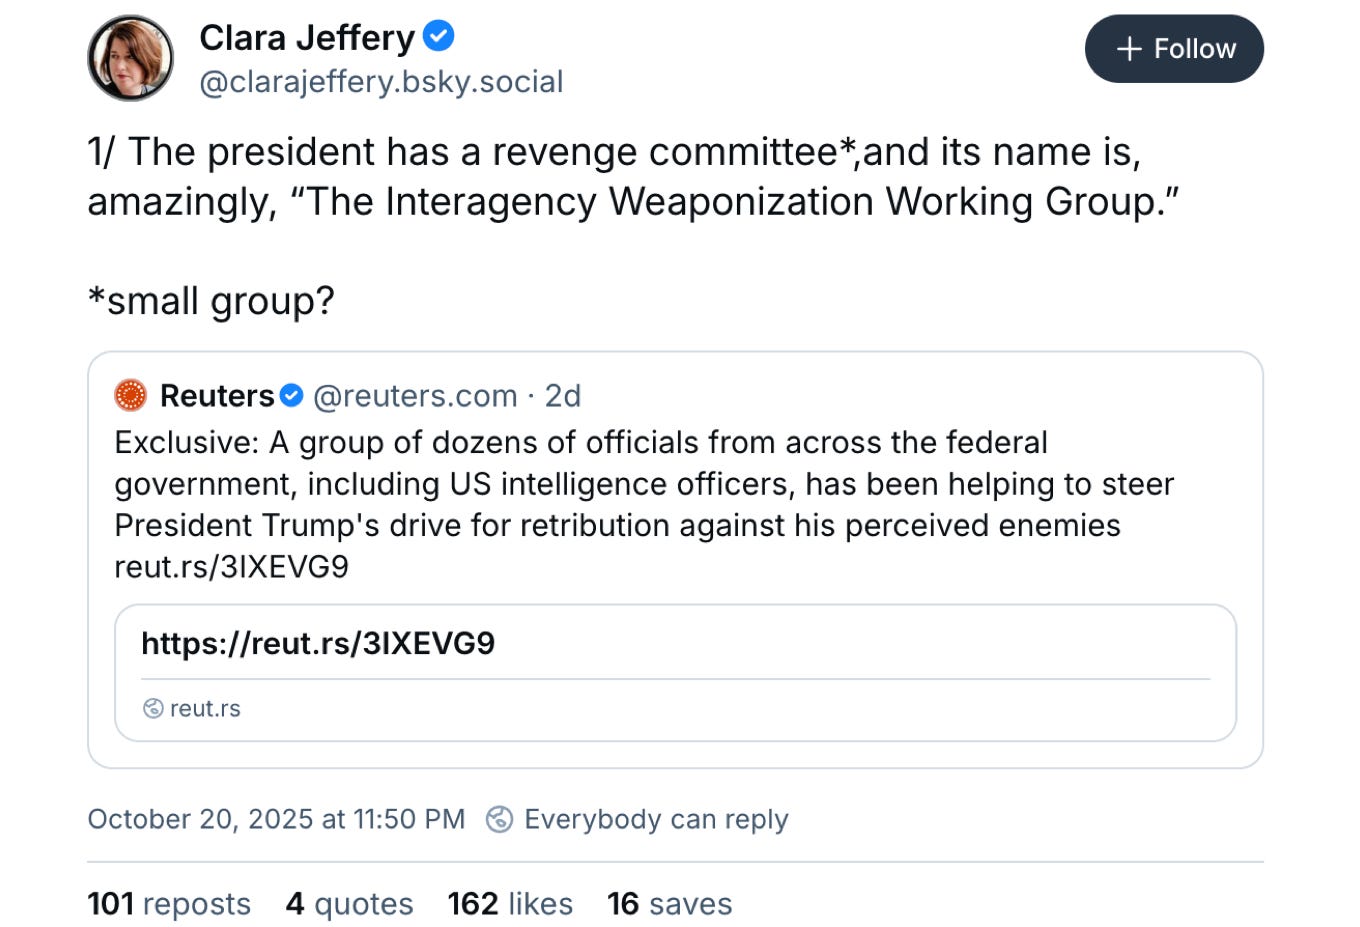Image resolution: width=1360 pixels, height=927 pixels.
Task: Open the @reuters.com handle
Action: [x=415, y=396]
